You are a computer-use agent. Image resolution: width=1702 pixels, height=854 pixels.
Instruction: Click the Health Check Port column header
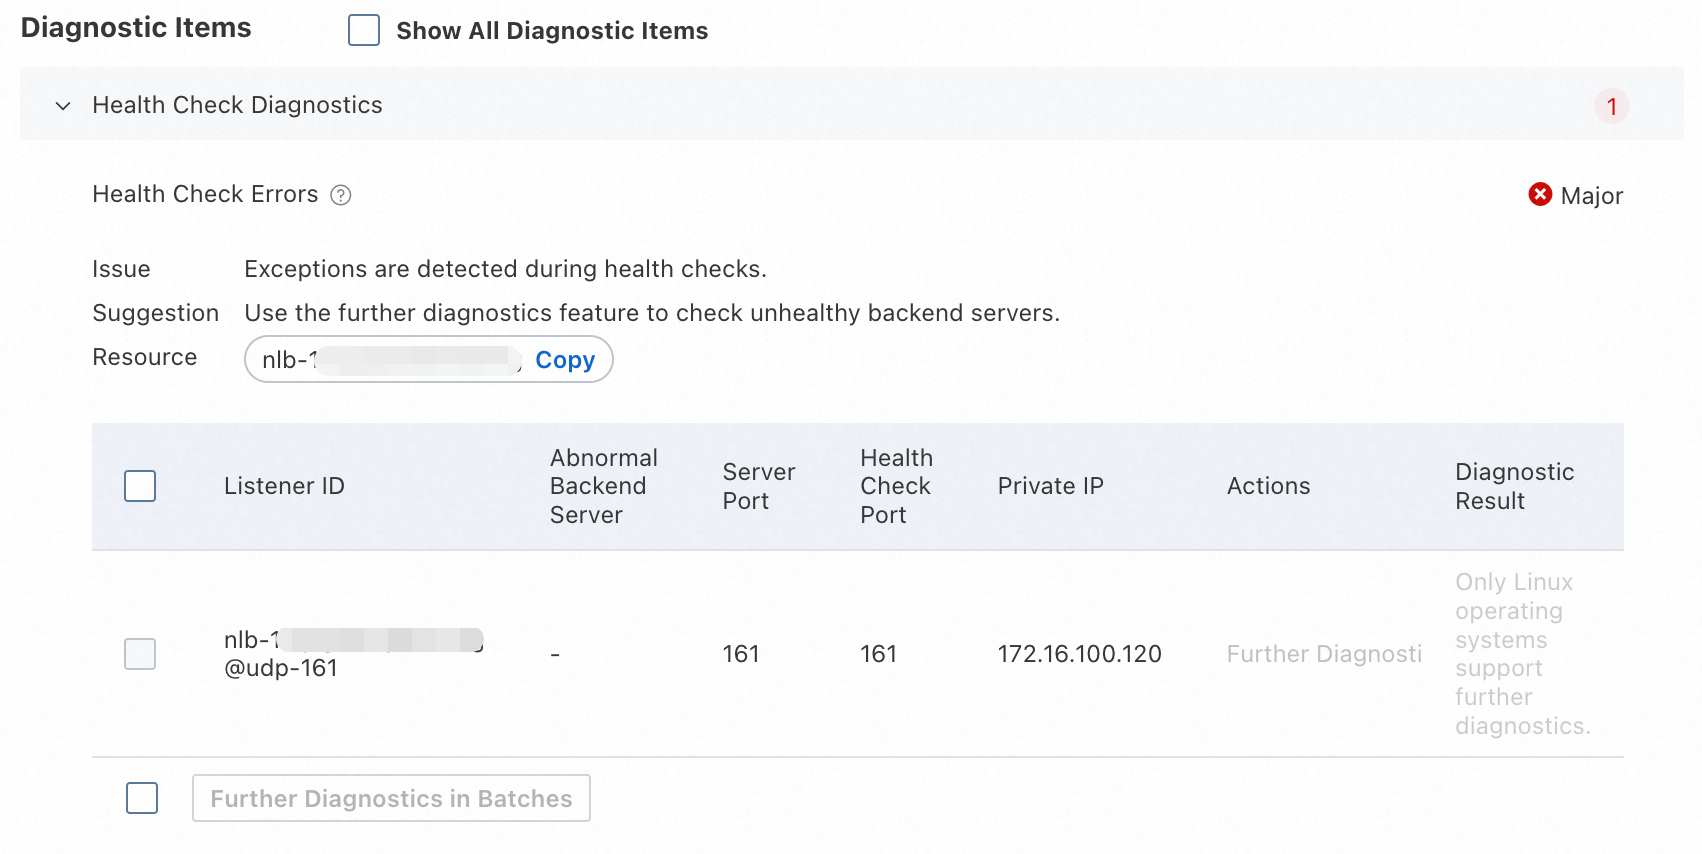tap(895, 486)
